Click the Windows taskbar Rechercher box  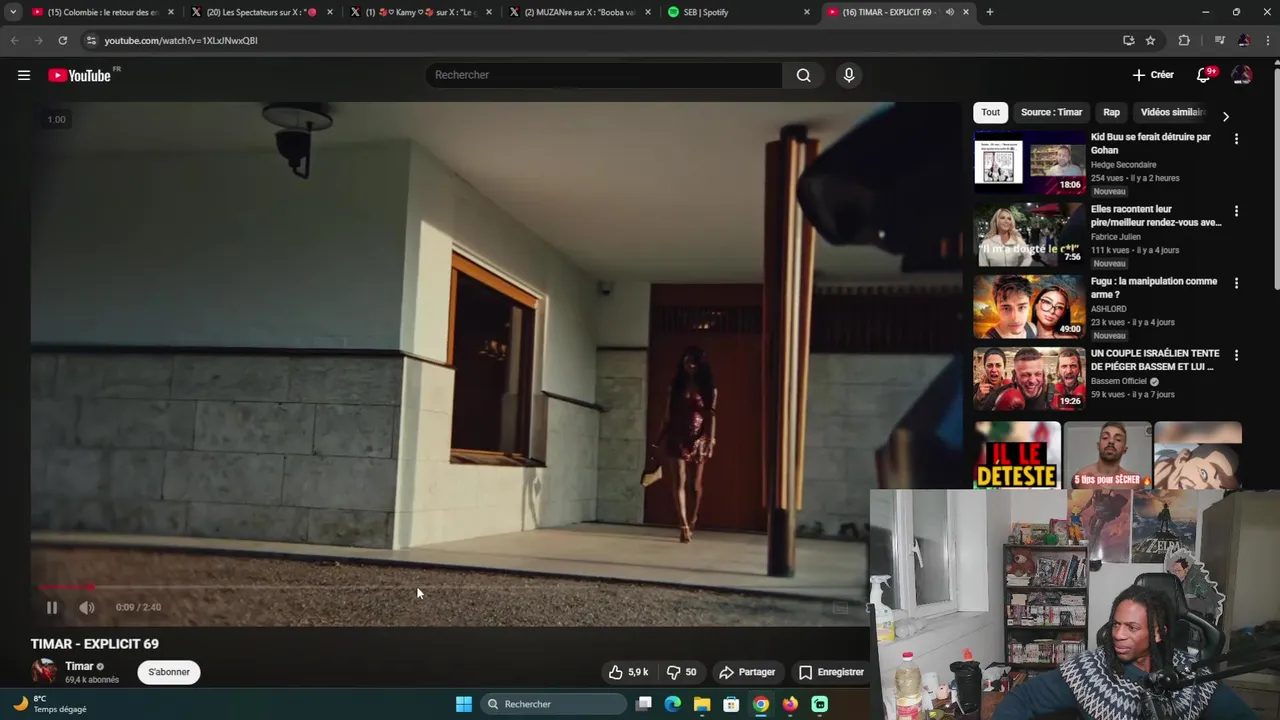(555, 704)
